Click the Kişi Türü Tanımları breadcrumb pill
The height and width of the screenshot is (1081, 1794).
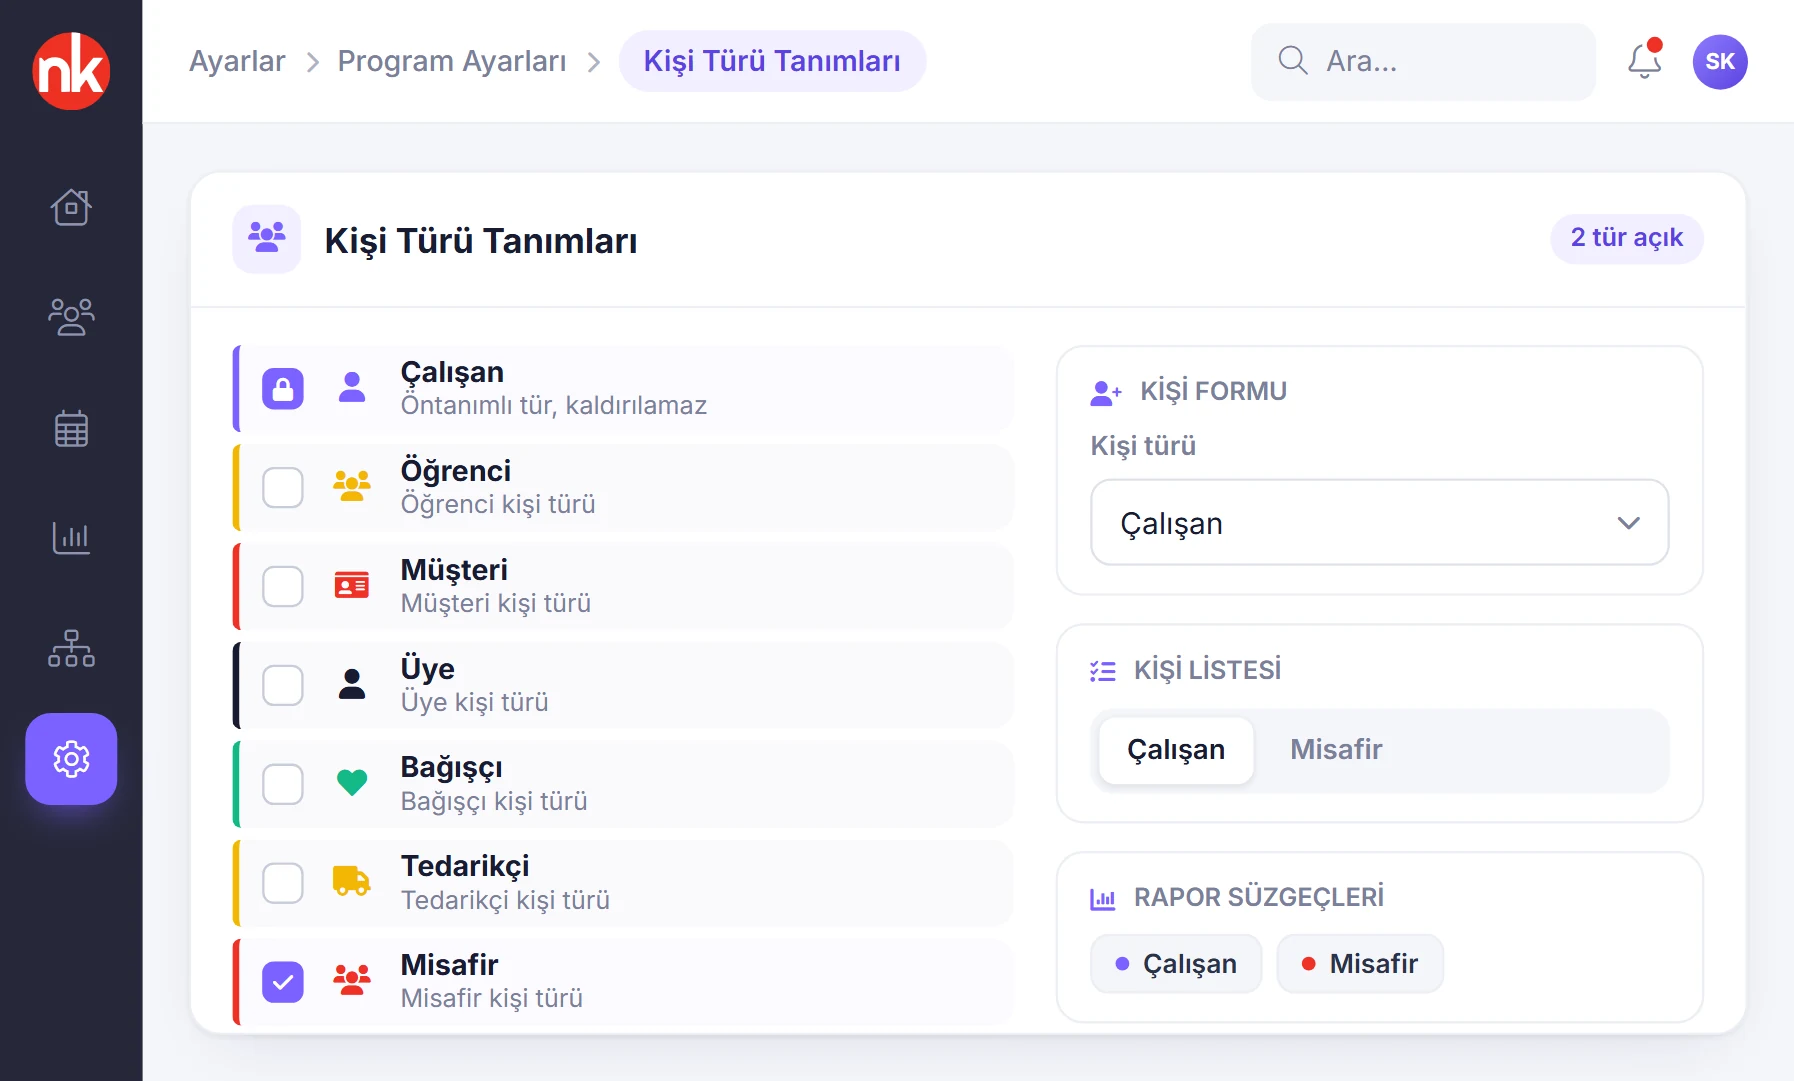point(772,61)
